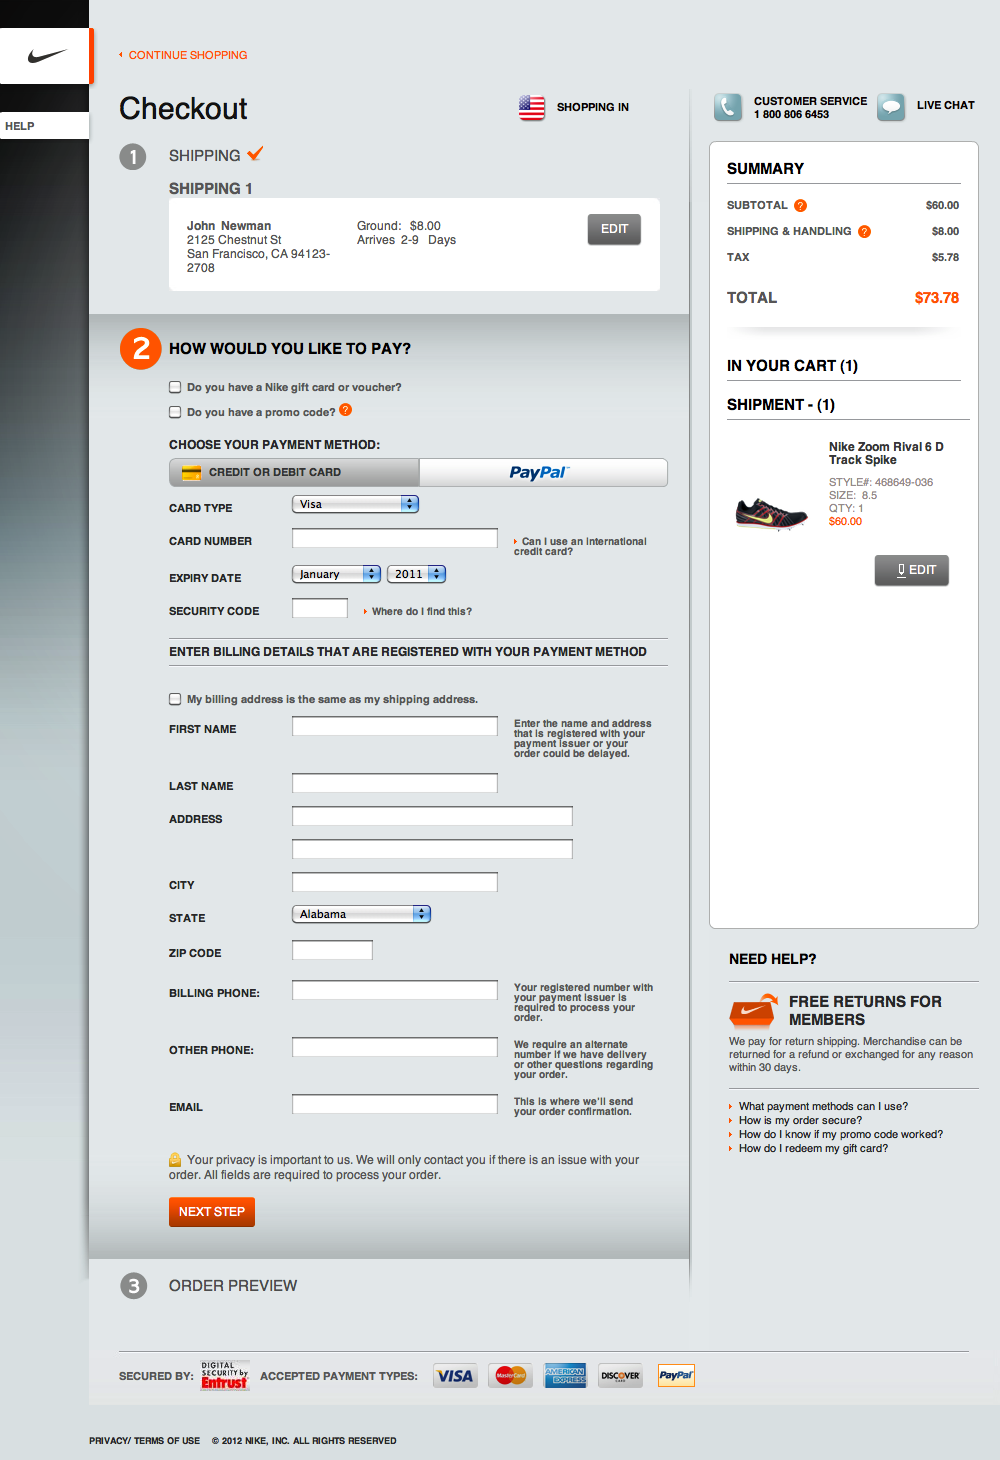This screenshot has height=1460, width=1000.
Task: Click into the City field
Action: click(395, 882)
